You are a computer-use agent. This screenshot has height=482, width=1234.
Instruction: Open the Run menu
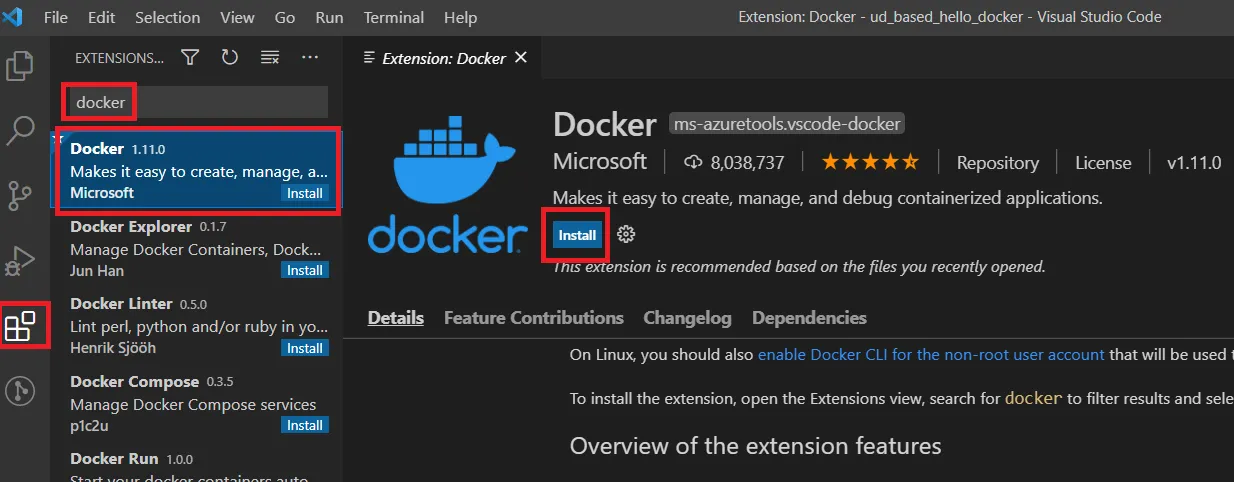(329, 18)
